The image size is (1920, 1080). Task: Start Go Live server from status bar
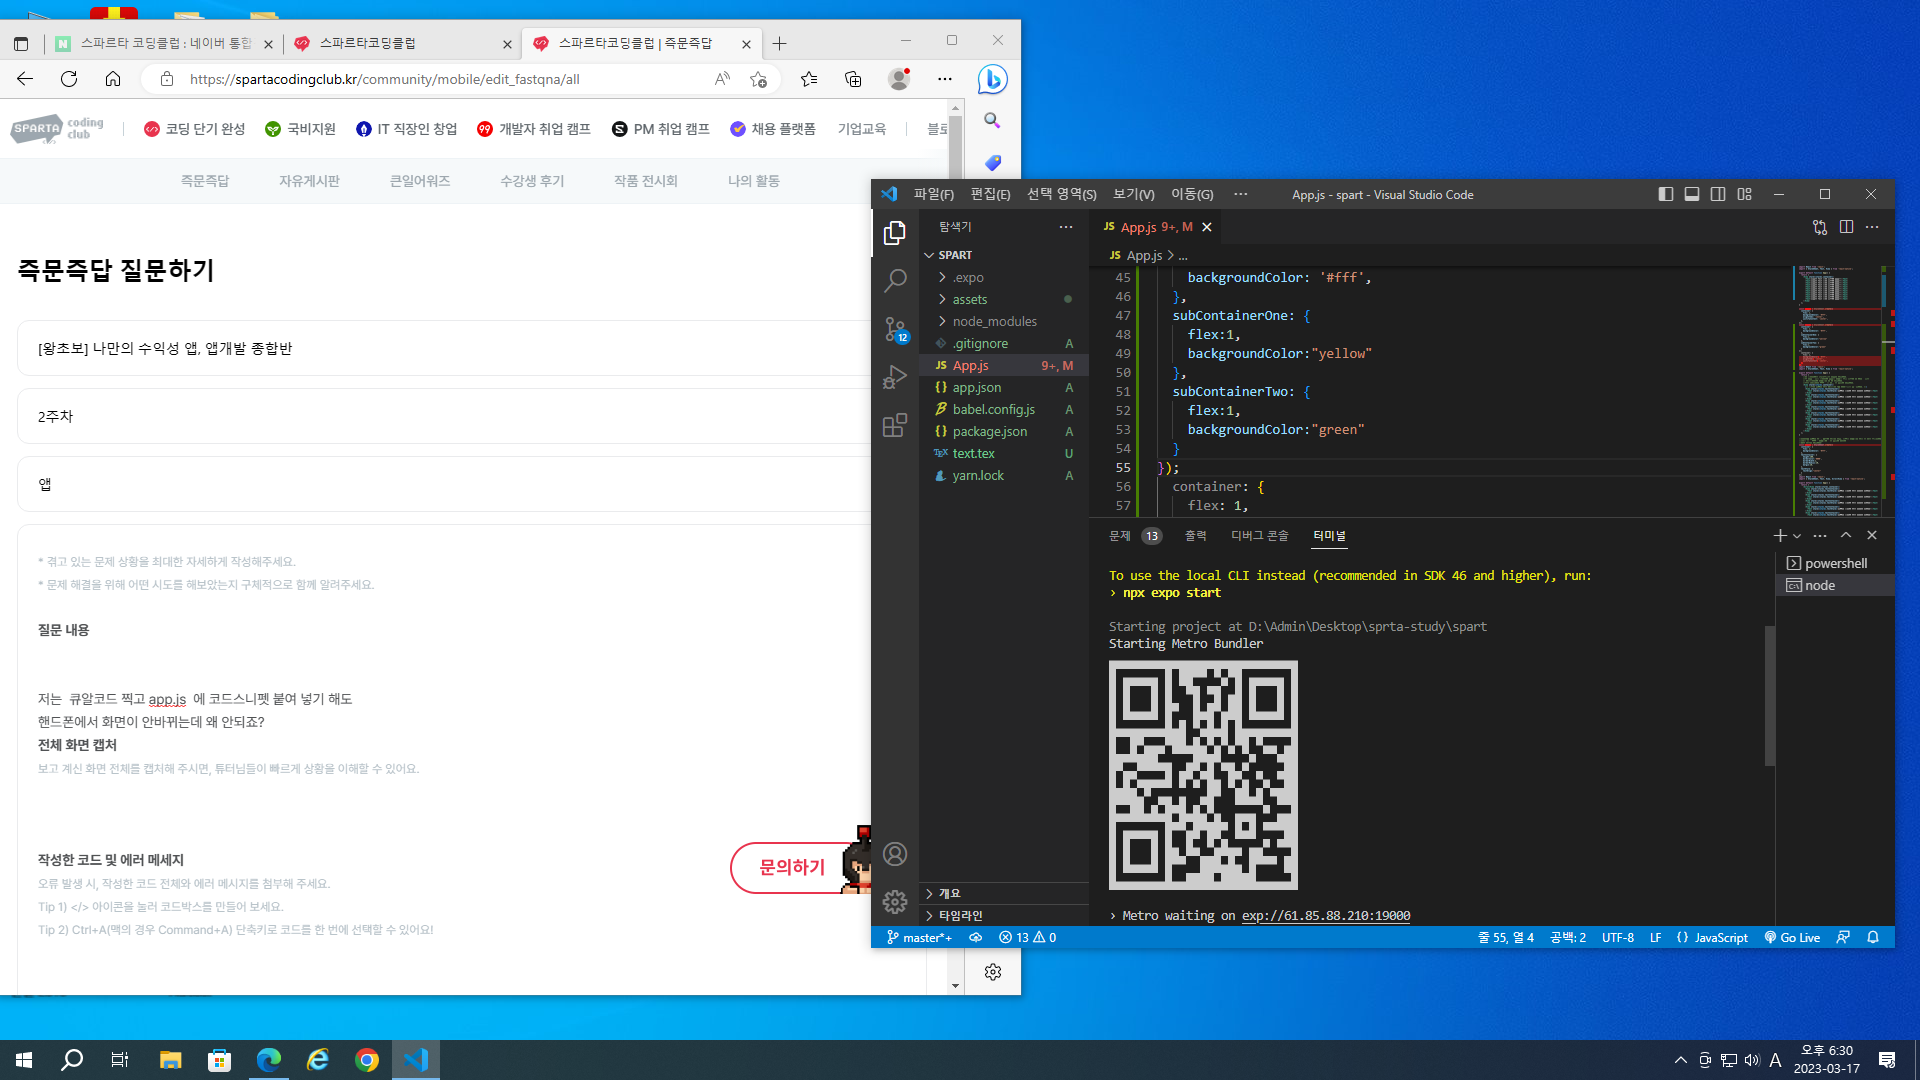(1792, 938)
